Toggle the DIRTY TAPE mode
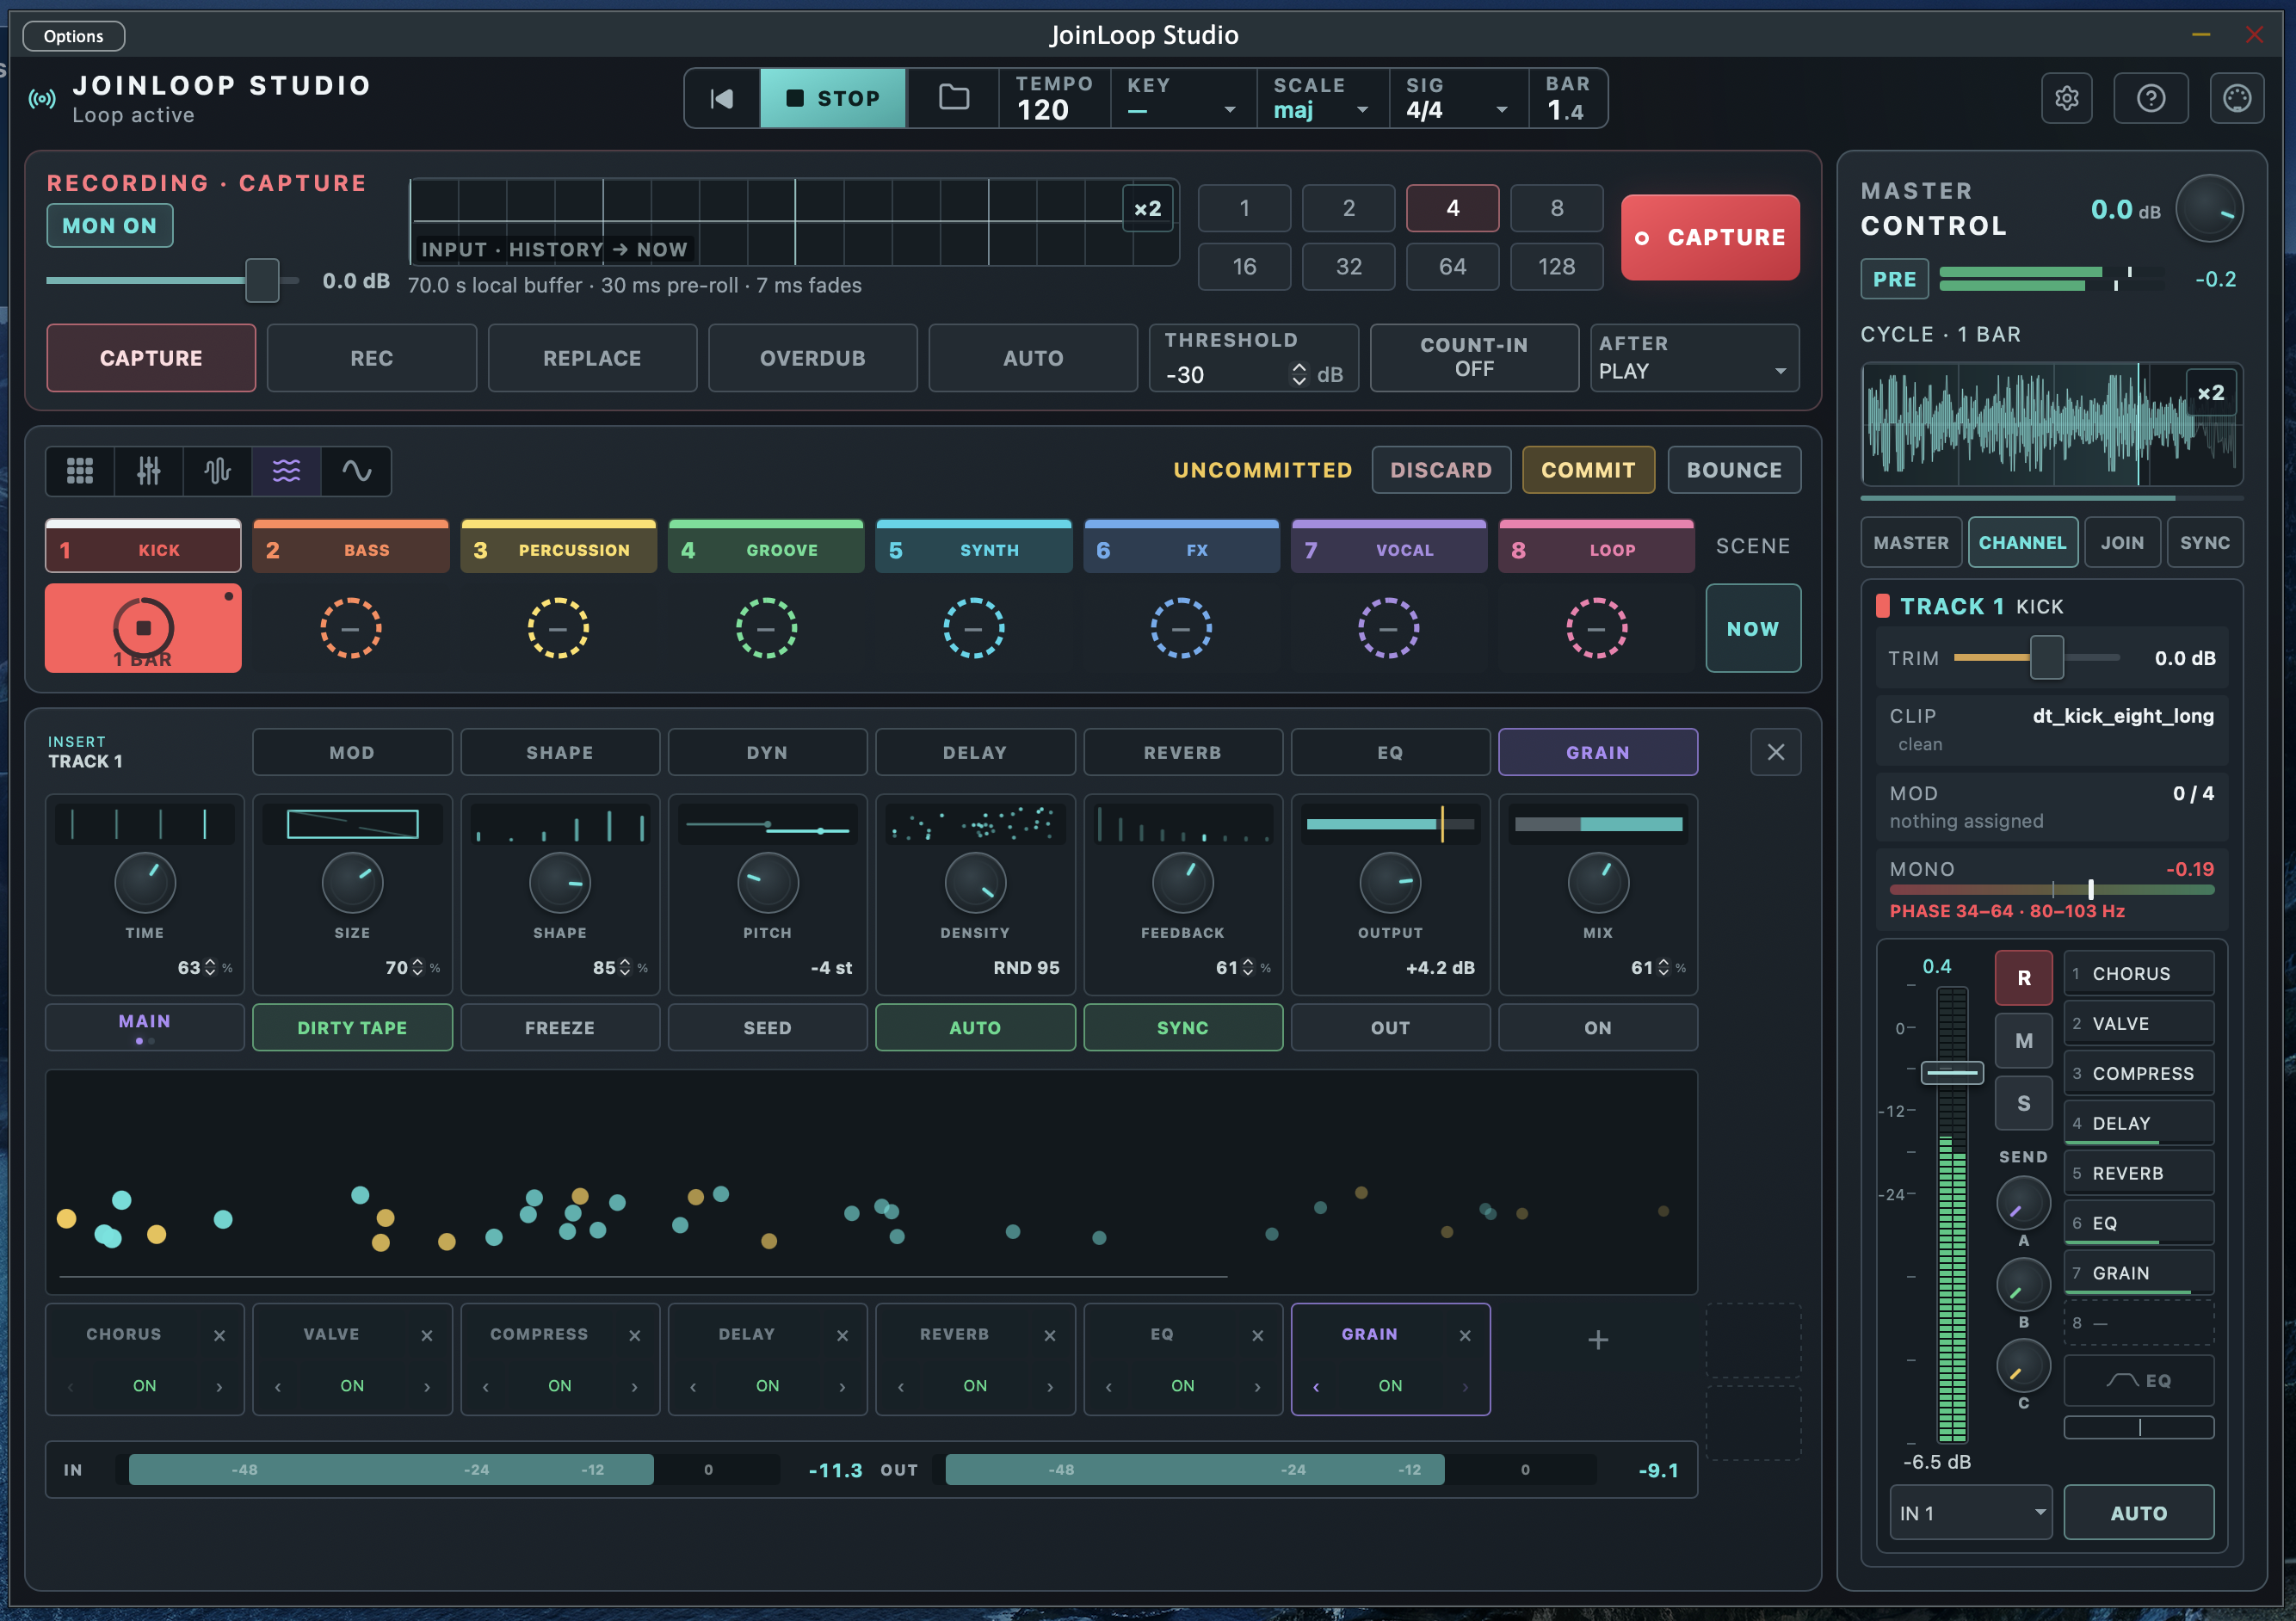 [352, 1027]
